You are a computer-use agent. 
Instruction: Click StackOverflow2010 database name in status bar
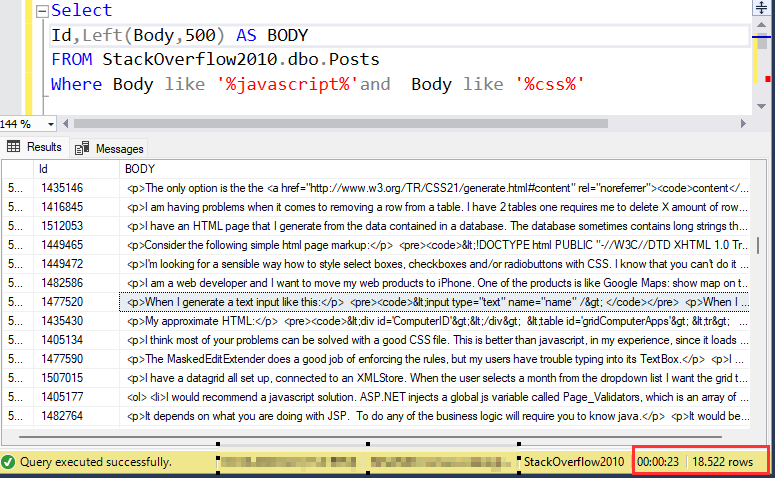click(574, 462)
